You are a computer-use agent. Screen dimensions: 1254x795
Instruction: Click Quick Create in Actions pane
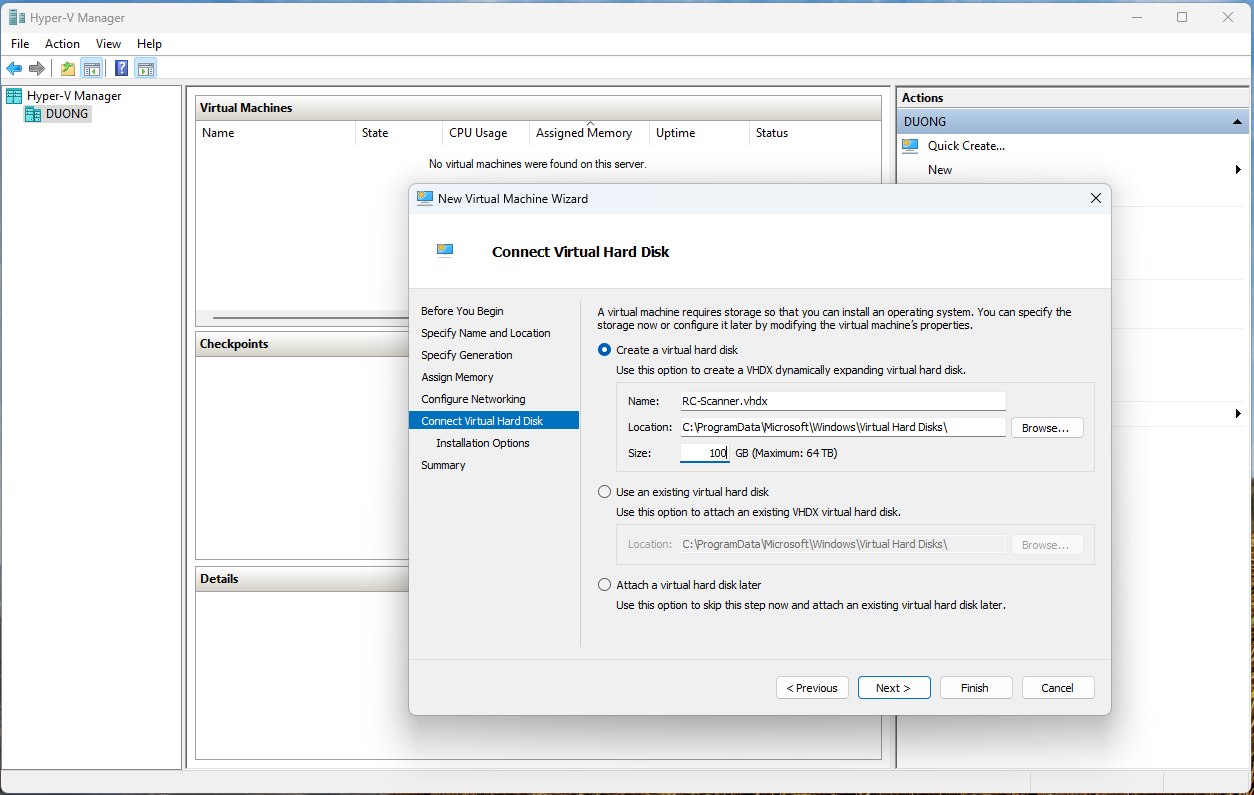click(x=966, y=146)
